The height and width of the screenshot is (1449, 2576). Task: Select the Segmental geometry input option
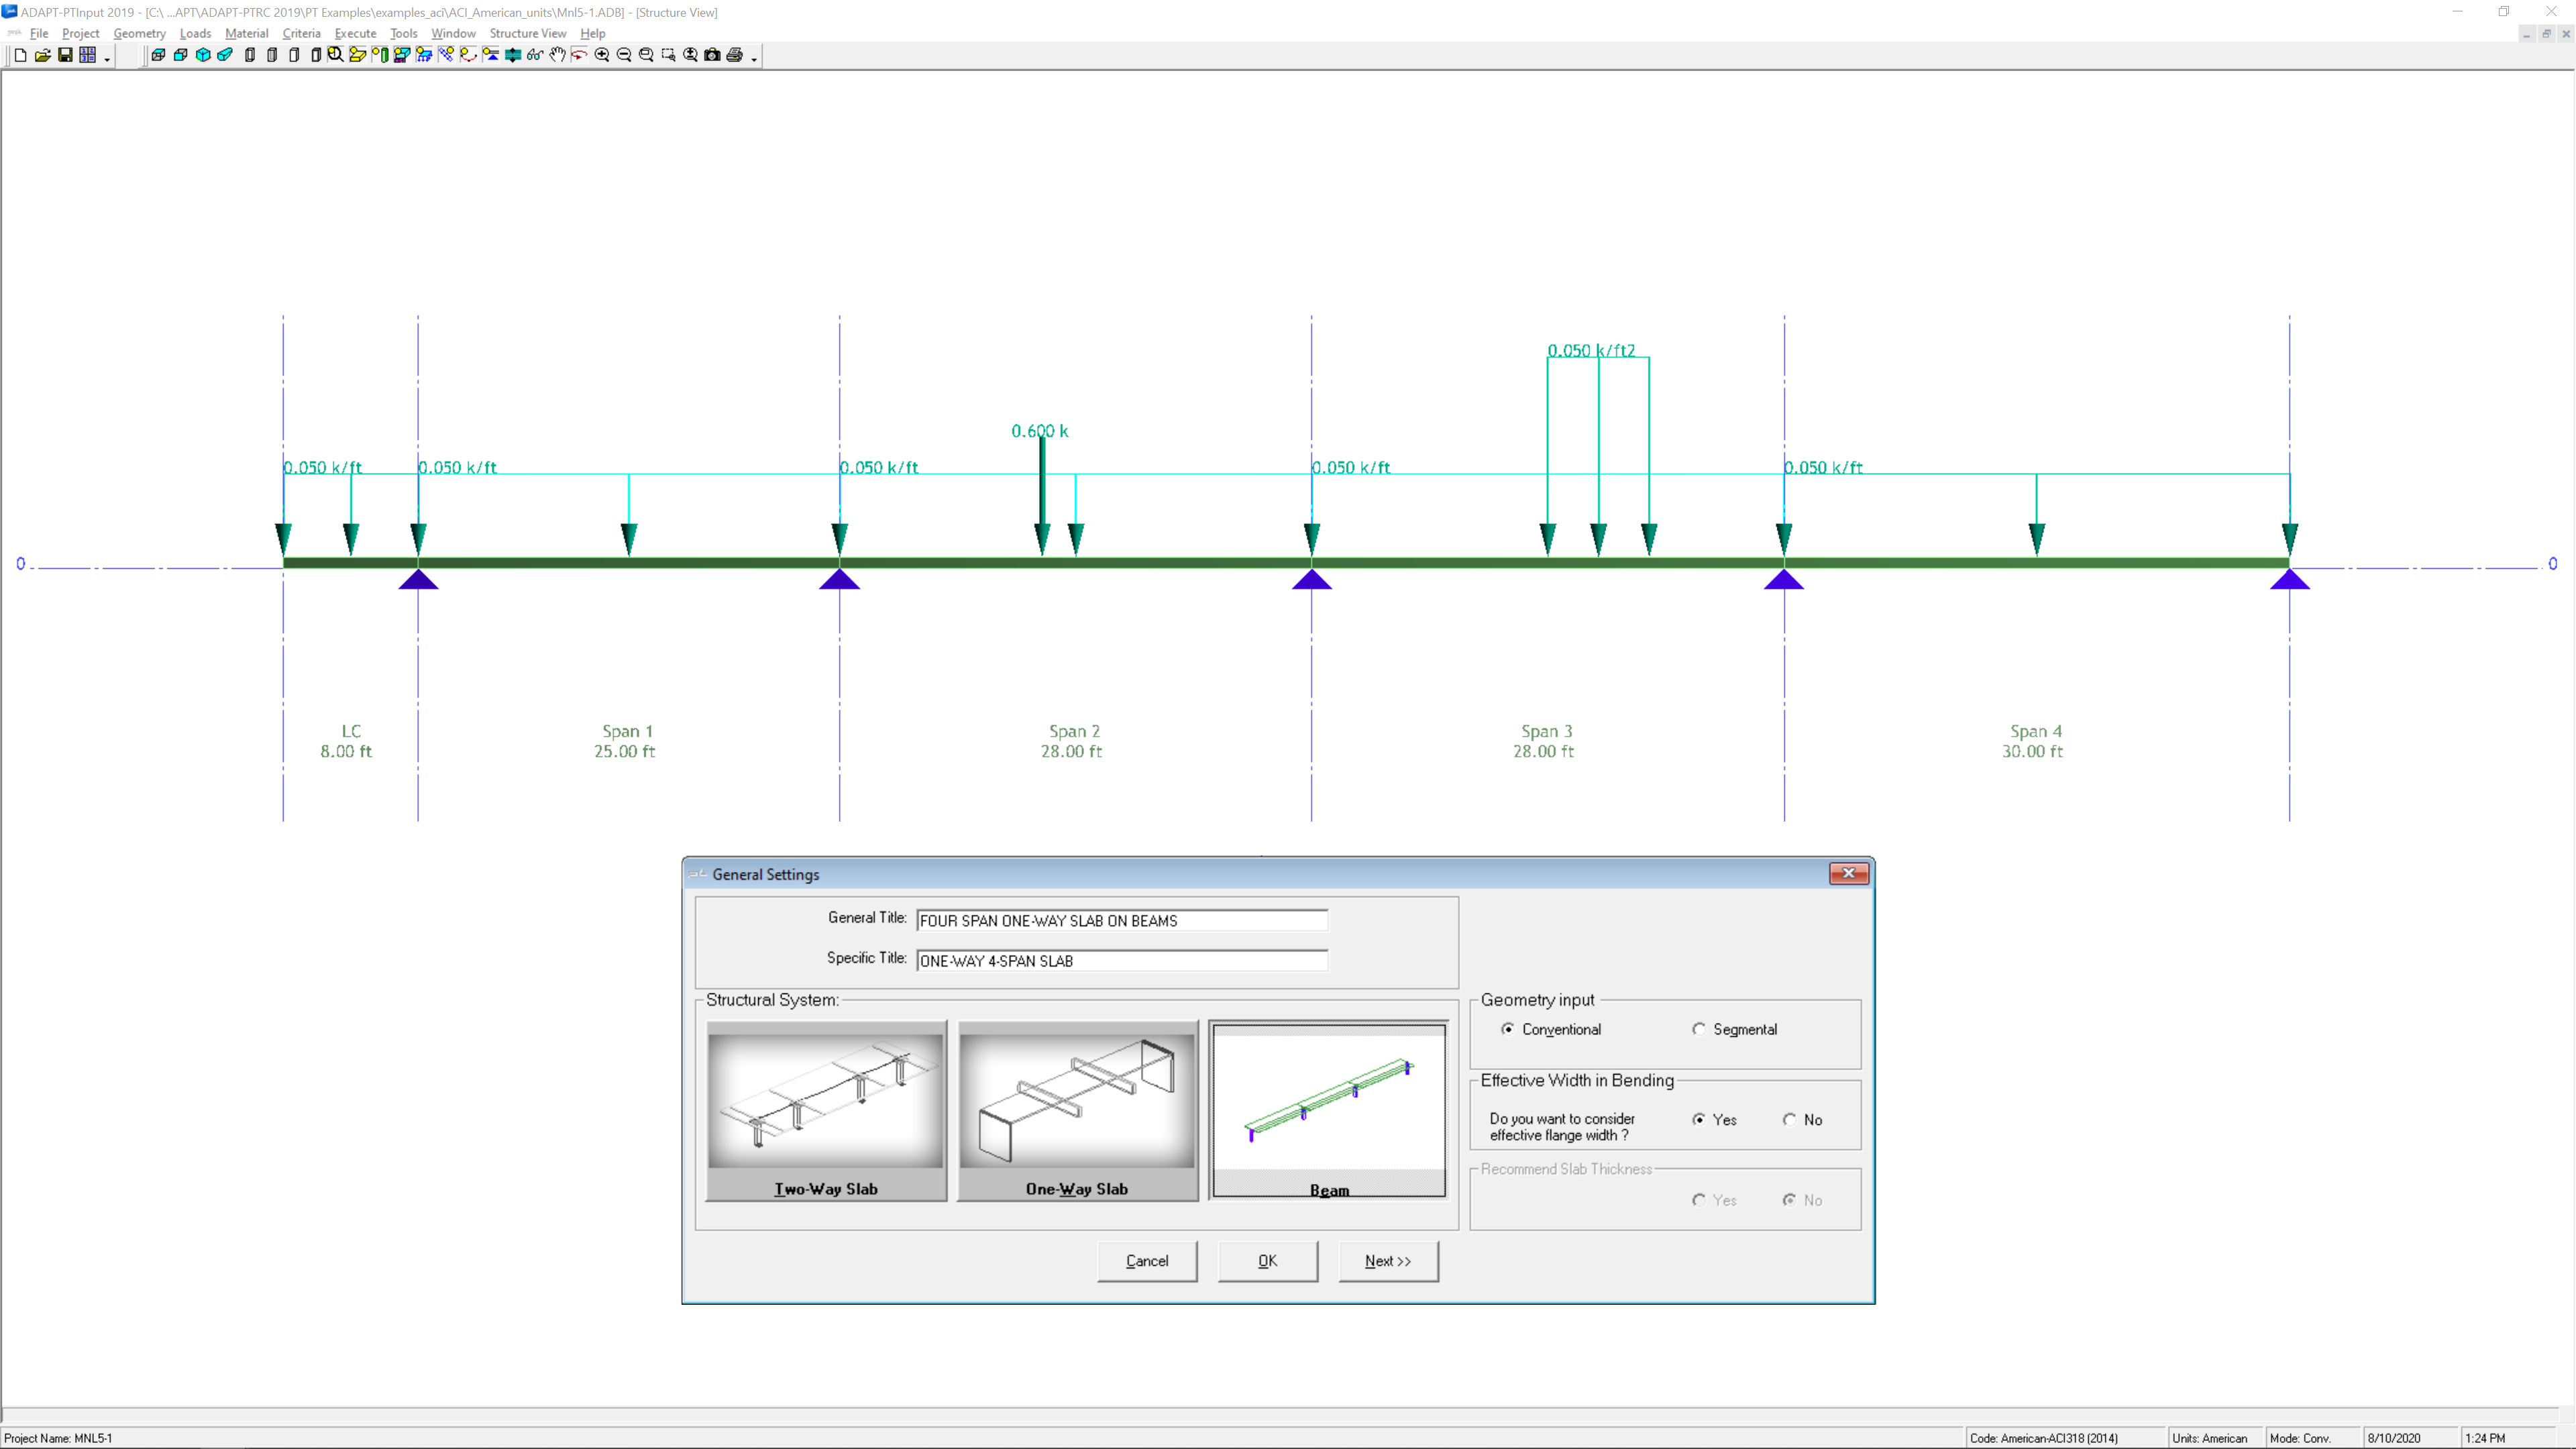click(1699, 1029)
